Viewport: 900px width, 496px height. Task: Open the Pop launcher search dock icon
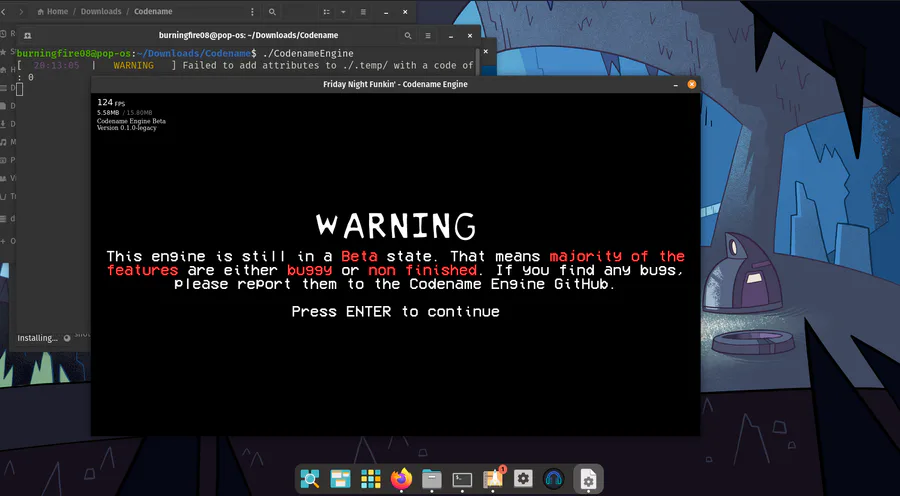coord(310,478)
